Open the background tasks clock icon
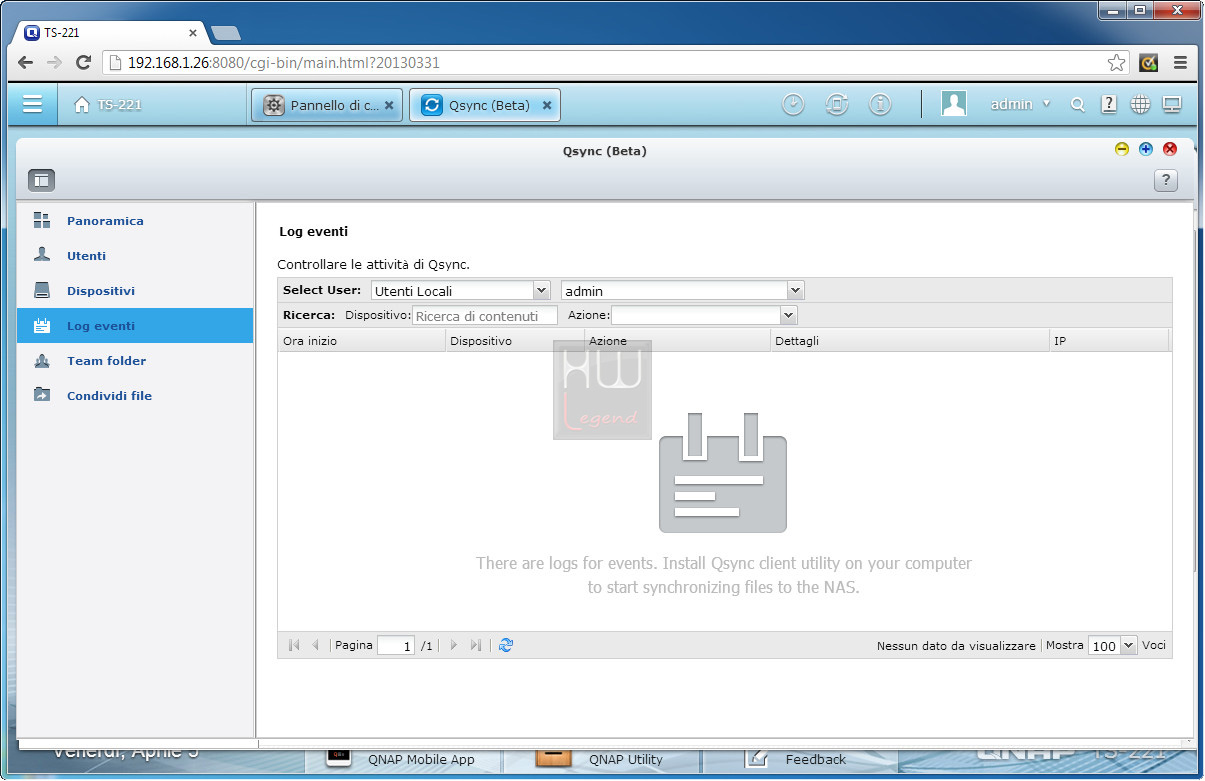This screenshot has width=1205, height=781. click(x=793, y=104)
